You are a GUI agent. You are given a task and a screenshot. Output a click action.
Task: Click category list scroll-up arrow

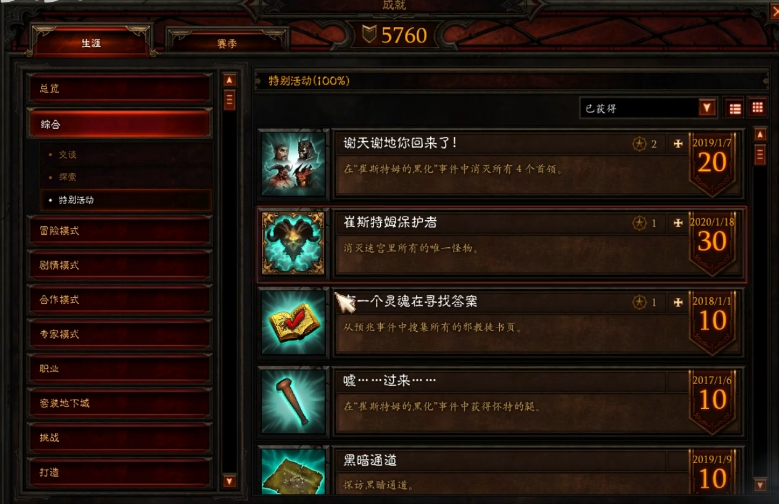[x=229, y=80]
